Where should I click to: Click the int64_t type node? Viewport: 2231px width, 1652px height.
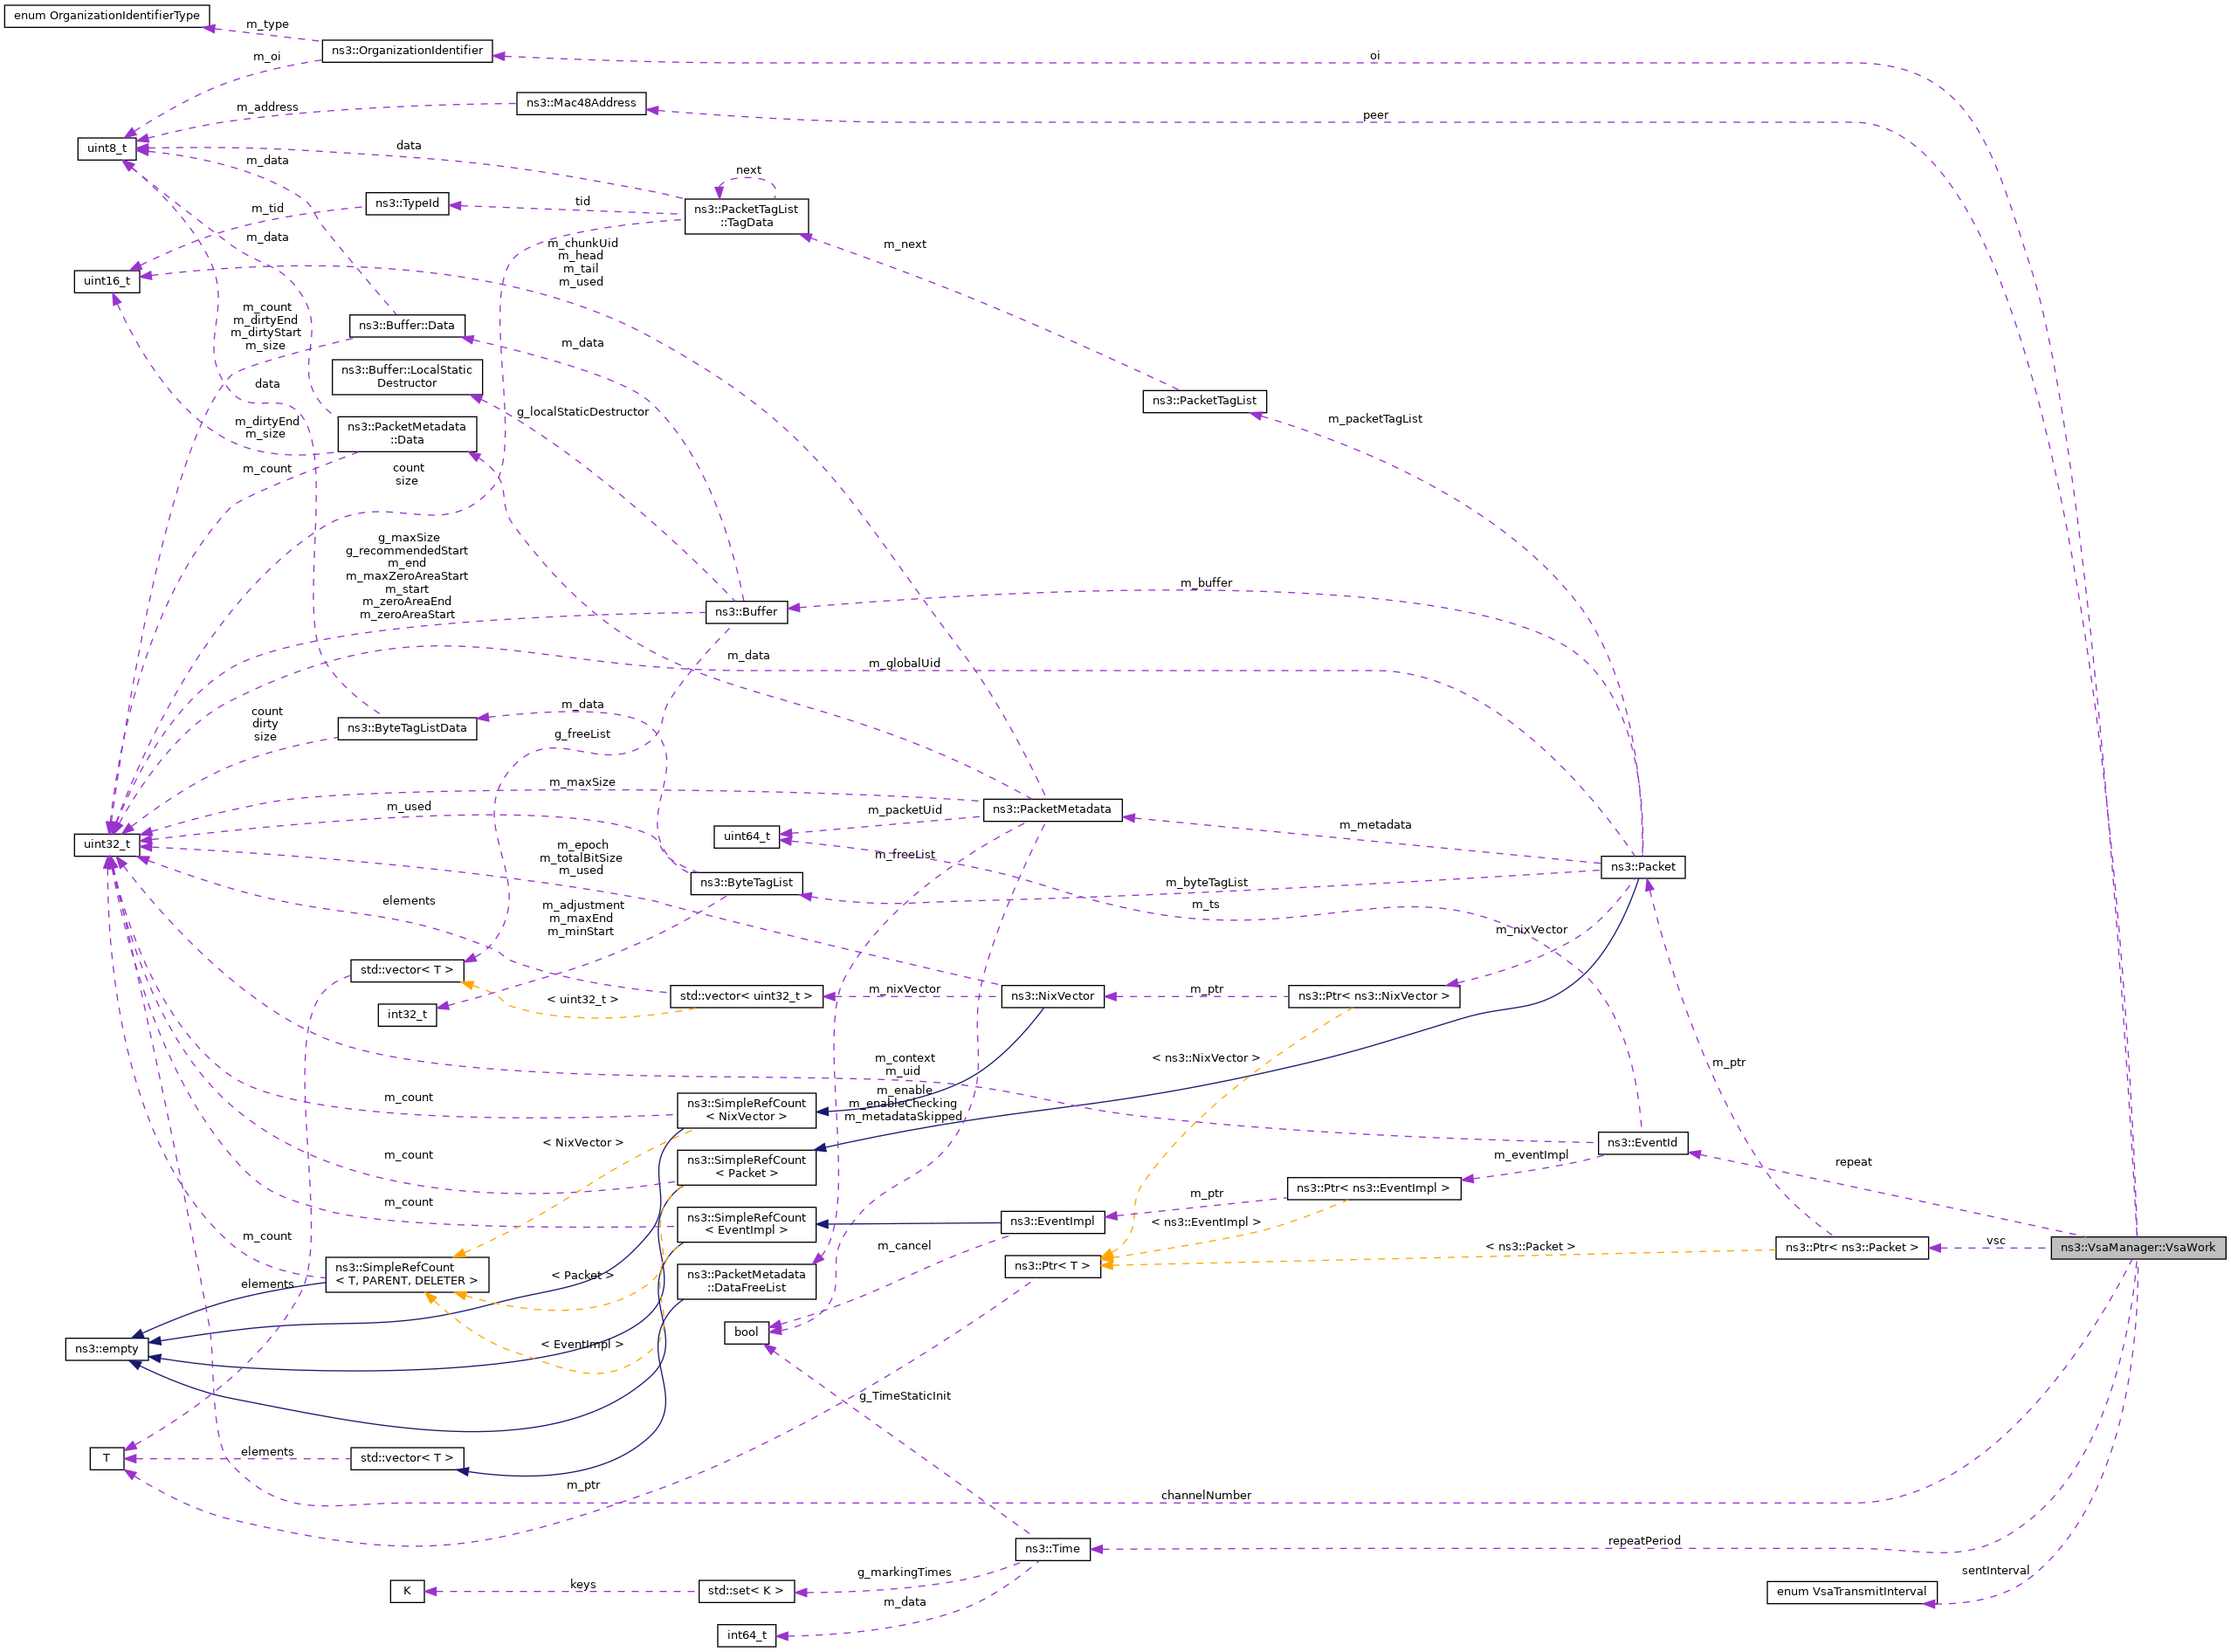[x=747, y=1636]
